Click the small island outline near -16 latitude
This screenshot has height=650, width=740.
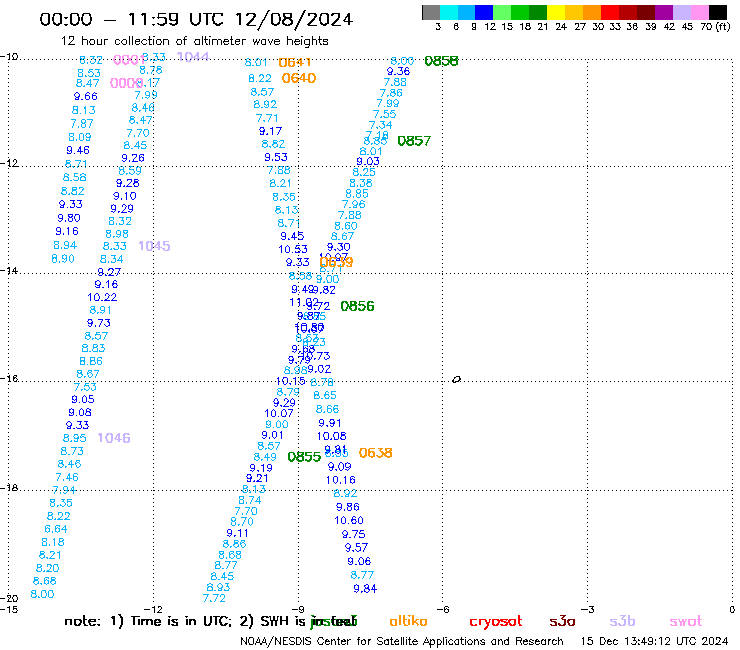point(456,380)
